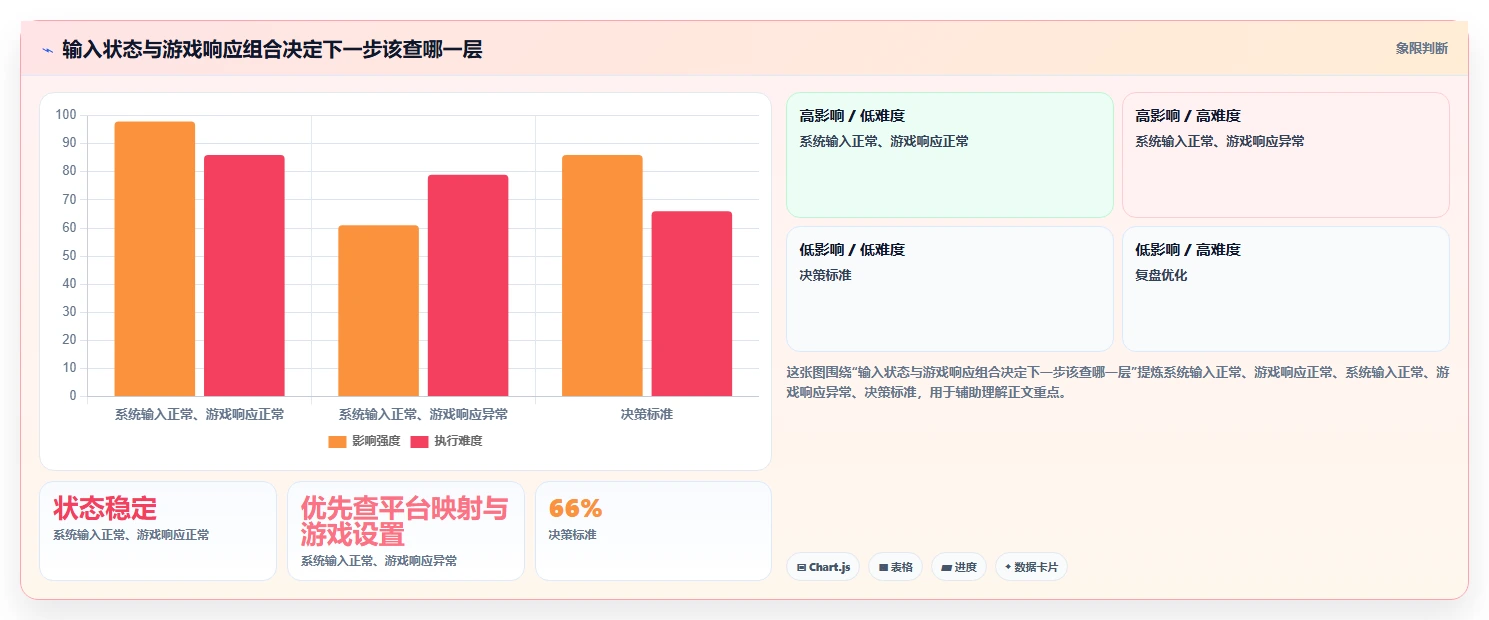Toggle the 执行难度 legend entry
Image resolution: width=1489 pixels, height=620 pixels.
(446, 441)
